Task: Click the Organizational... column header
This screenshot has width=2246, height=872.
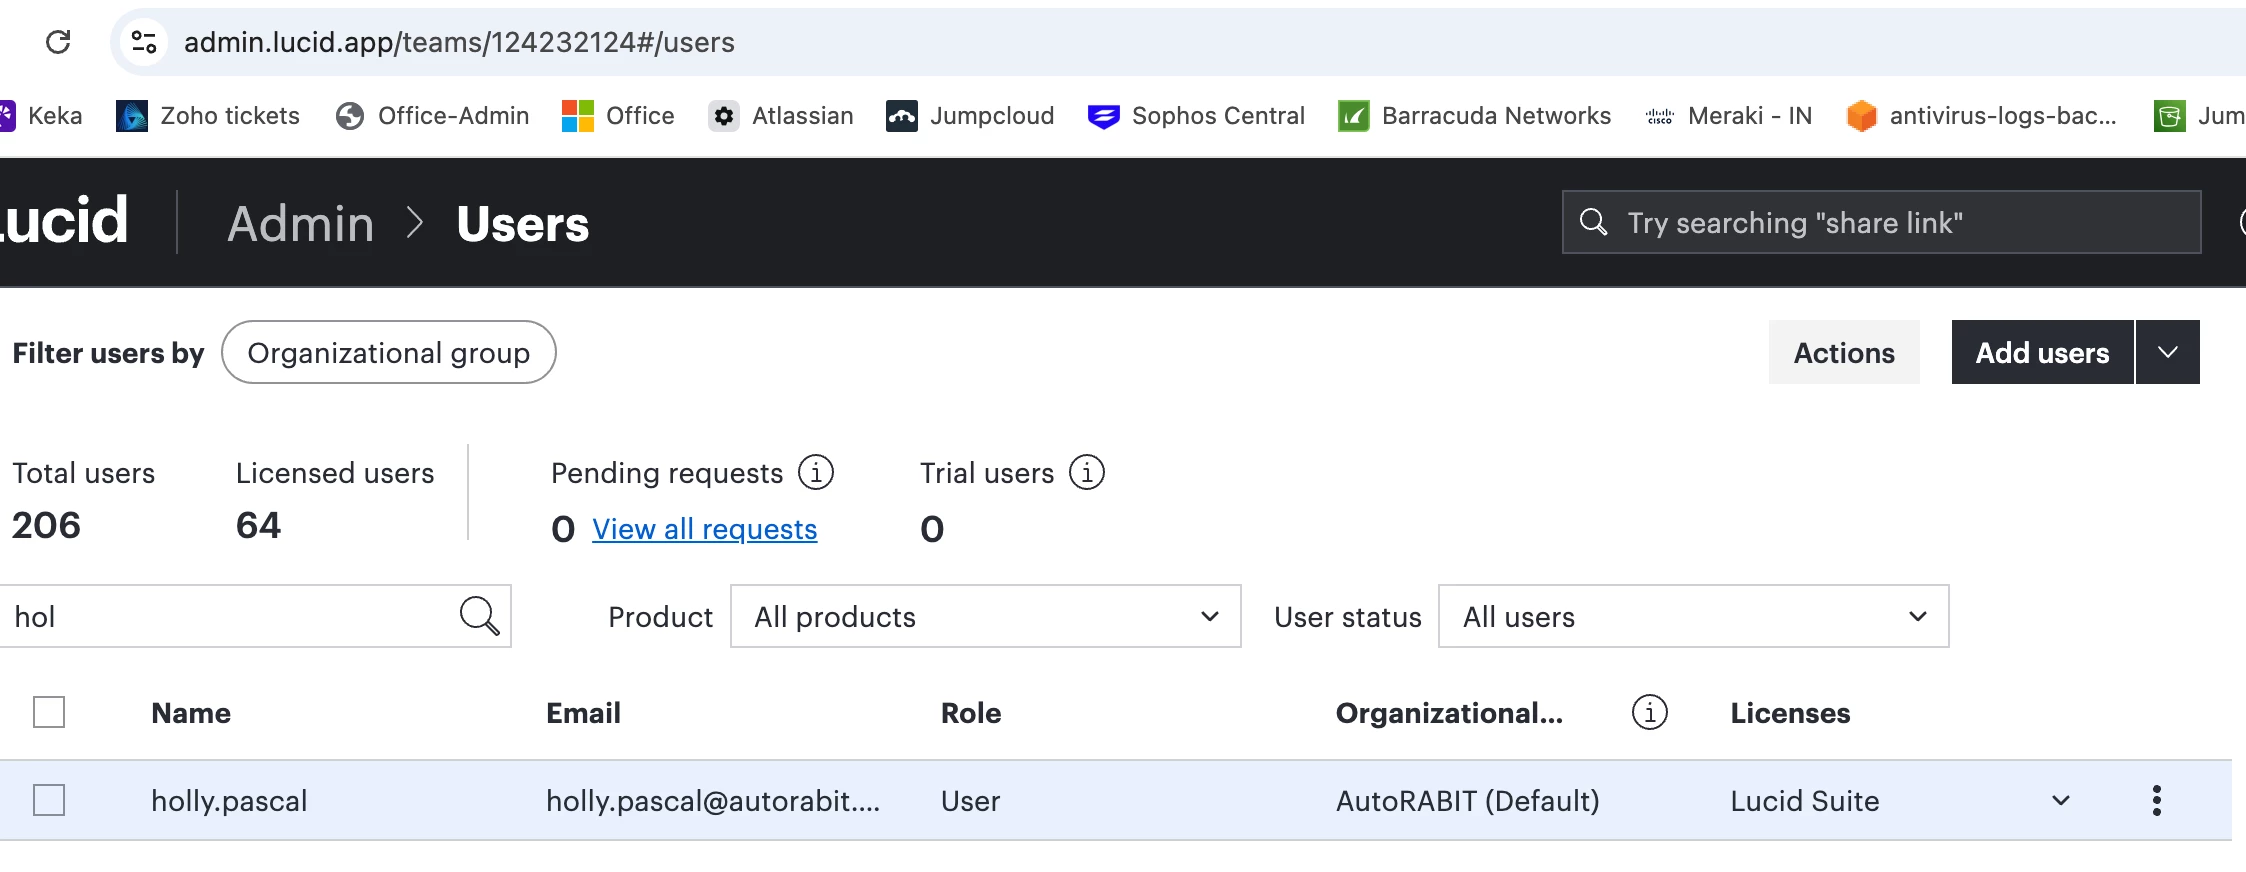Action: 1449,713
